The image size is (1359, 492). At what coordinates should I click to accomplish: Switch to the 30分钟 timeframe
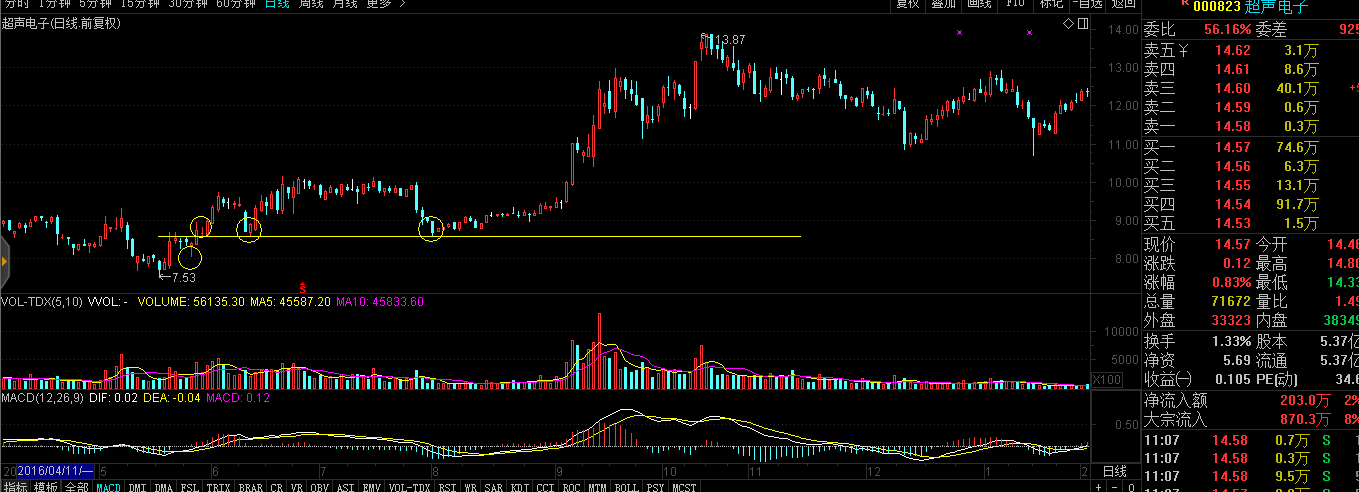[189, 4]
